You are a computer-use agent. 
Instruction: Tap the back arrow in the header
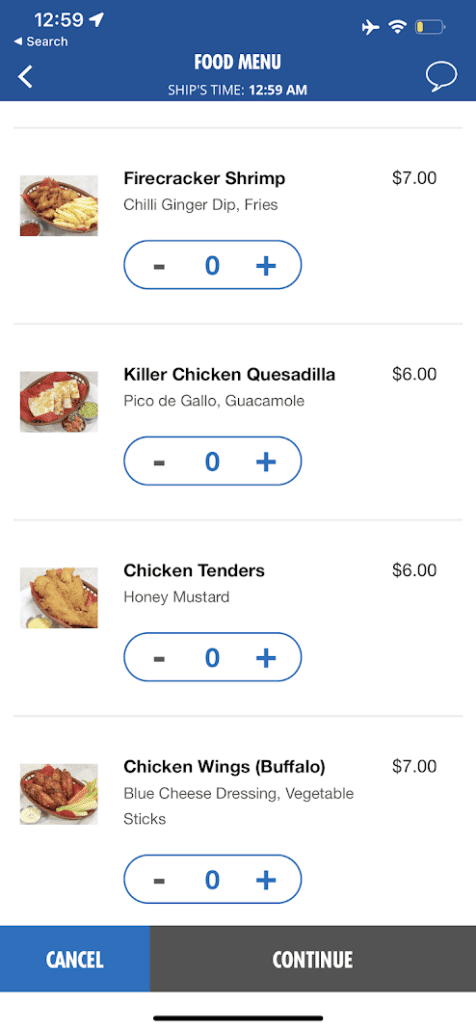pyautogui.click(x=25, y=77)
